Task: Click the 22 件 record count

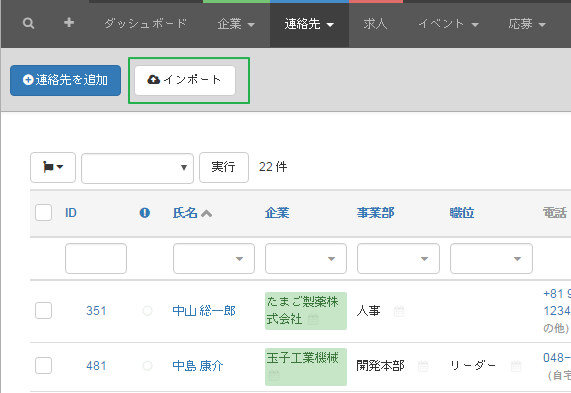Action: point(273,167)
